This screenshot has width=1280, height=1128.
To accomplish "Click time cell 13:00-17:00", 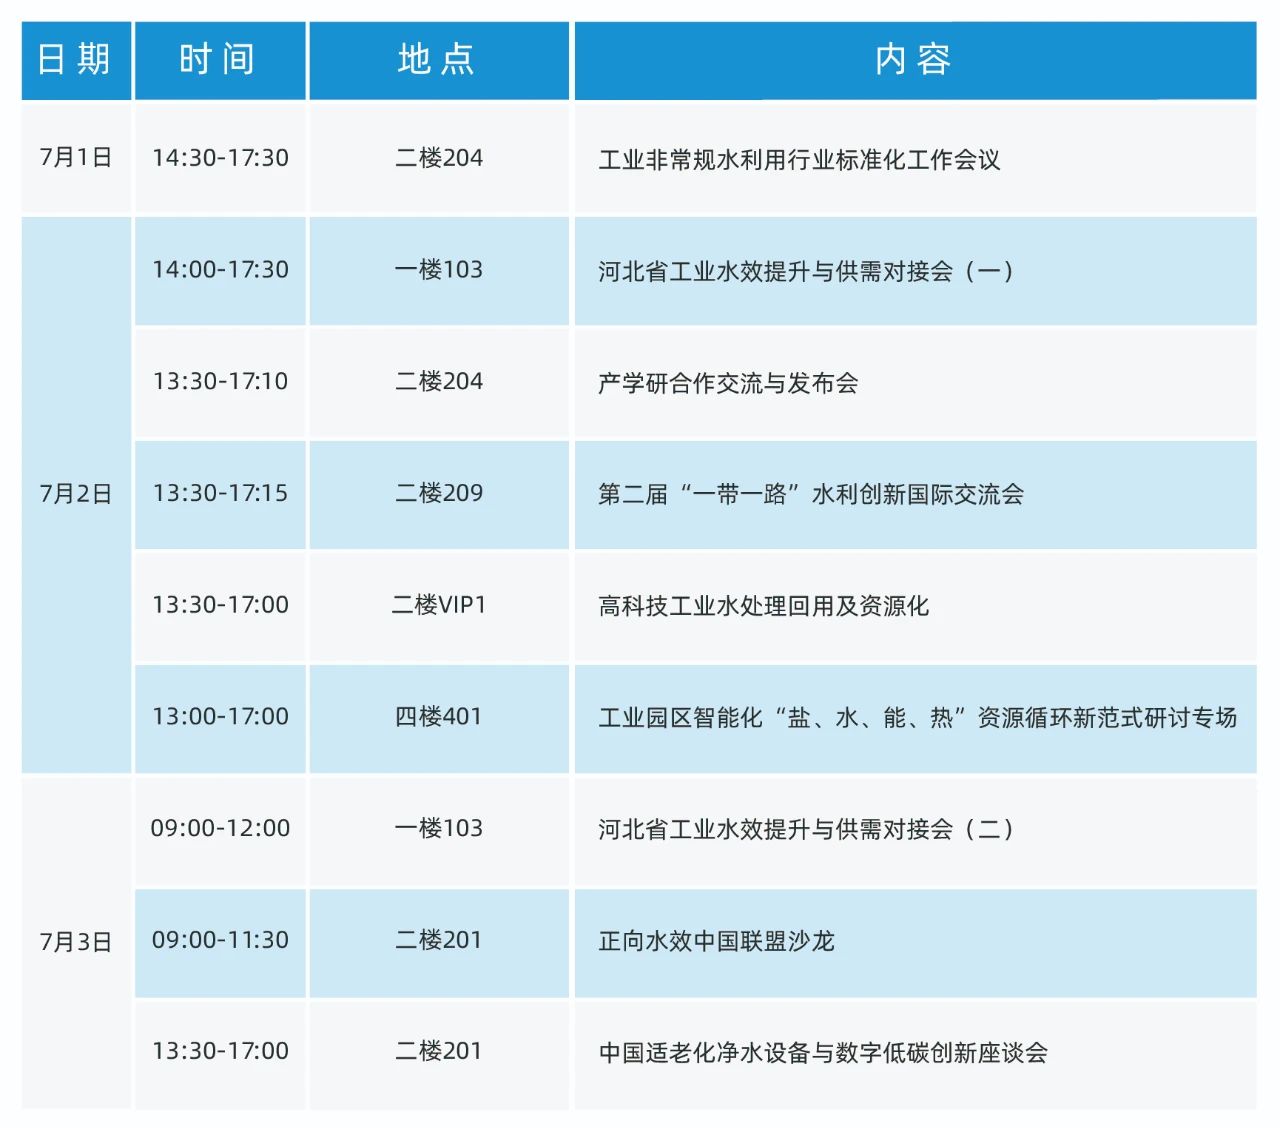I will click(x=220, y=717).
